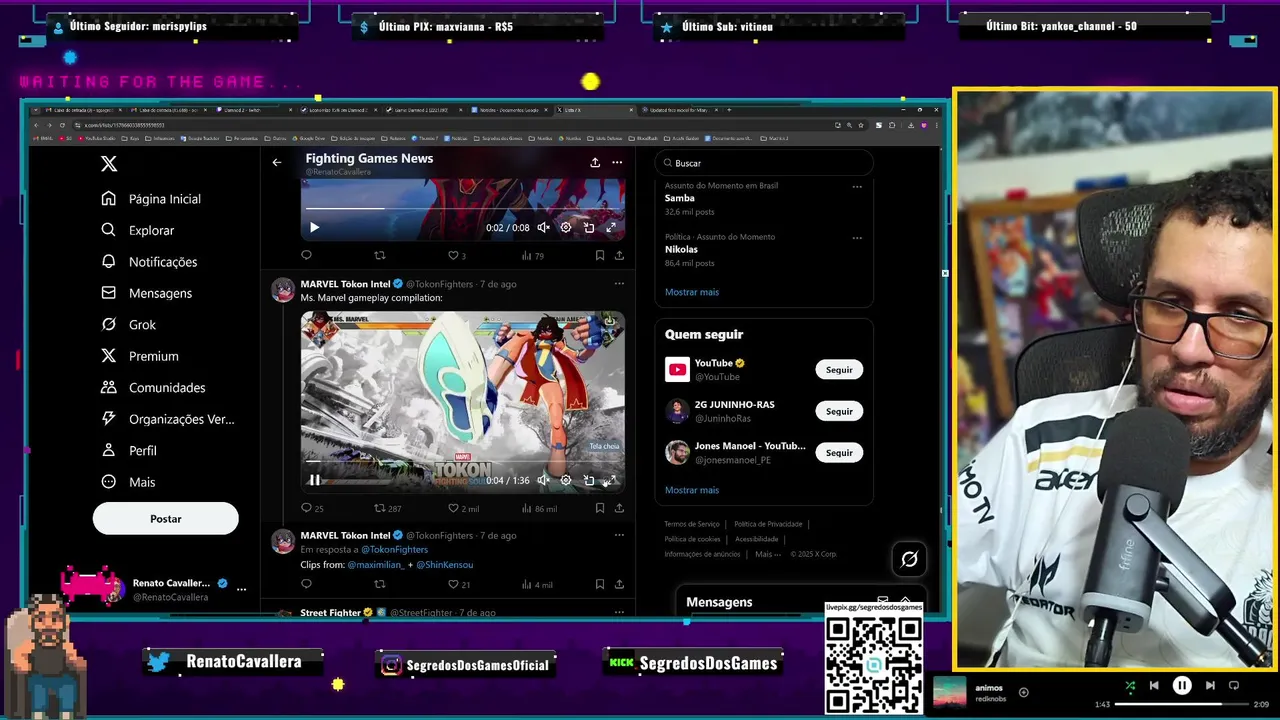1280x720 pixels.
Task: Open more options for Fighting Games News list
Action: pos(617,162)
